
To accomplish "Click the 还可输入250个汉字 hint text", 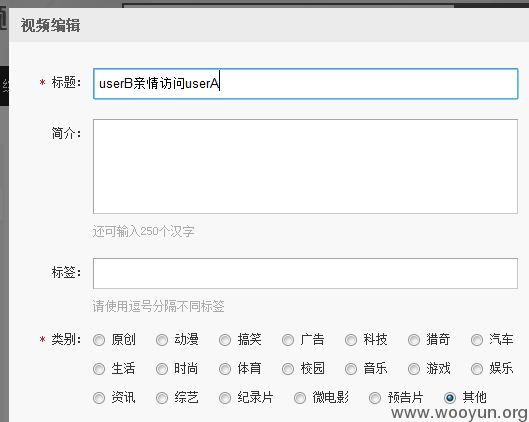I will pos(143,231).
